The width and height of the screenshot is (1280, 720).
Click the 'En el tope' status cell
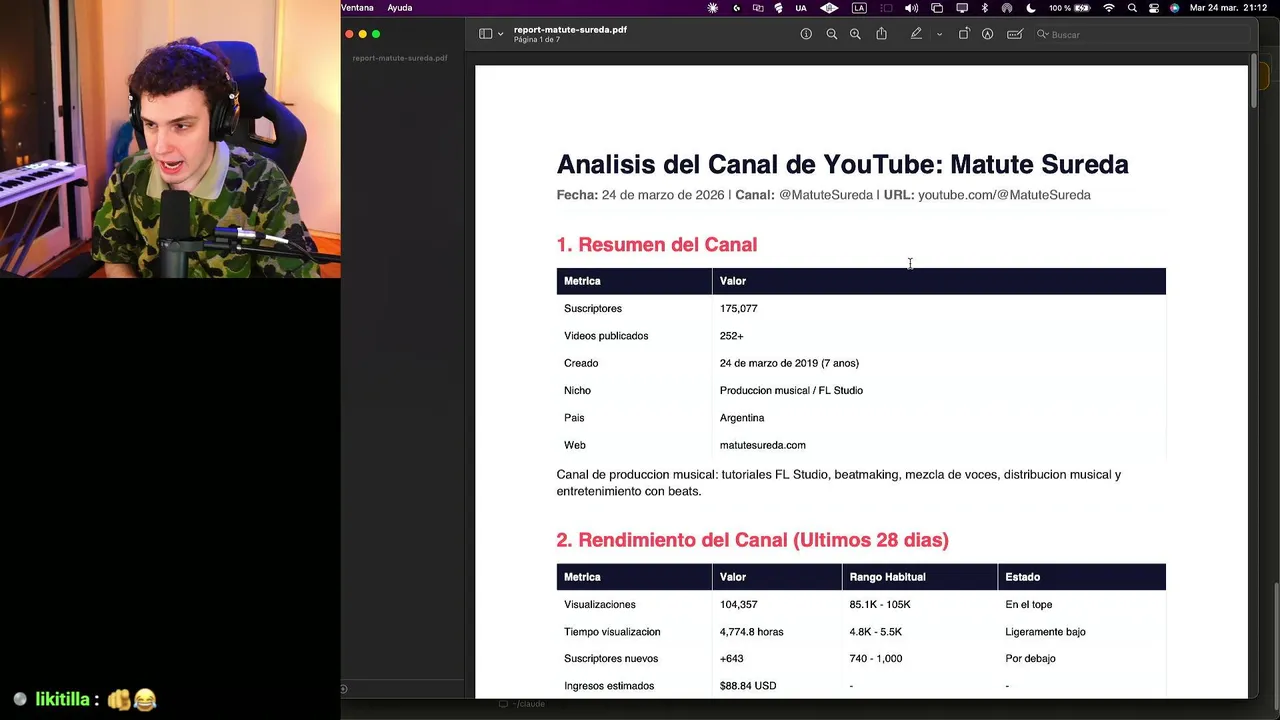(x=1029, y=604)
